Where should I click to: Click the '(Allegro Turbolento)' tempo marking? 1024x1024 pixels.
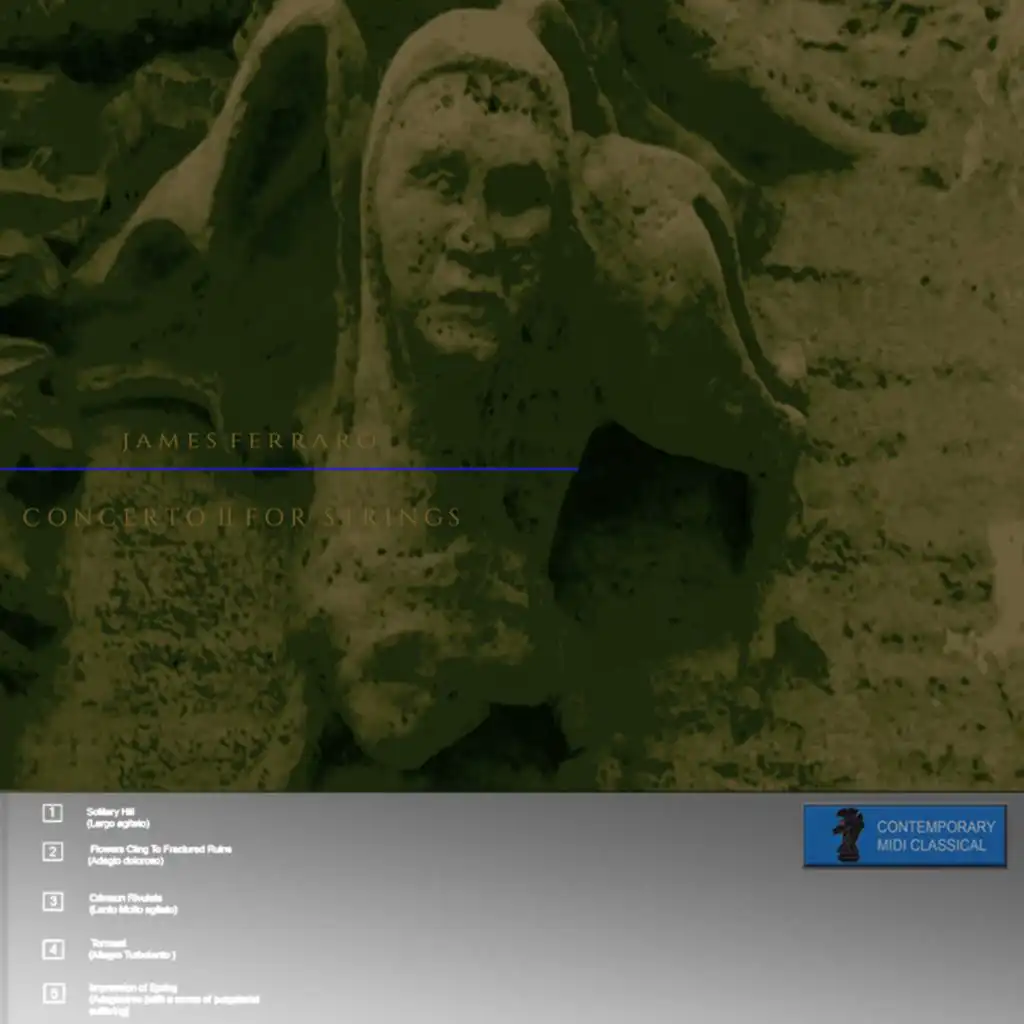tap(132, 955)
